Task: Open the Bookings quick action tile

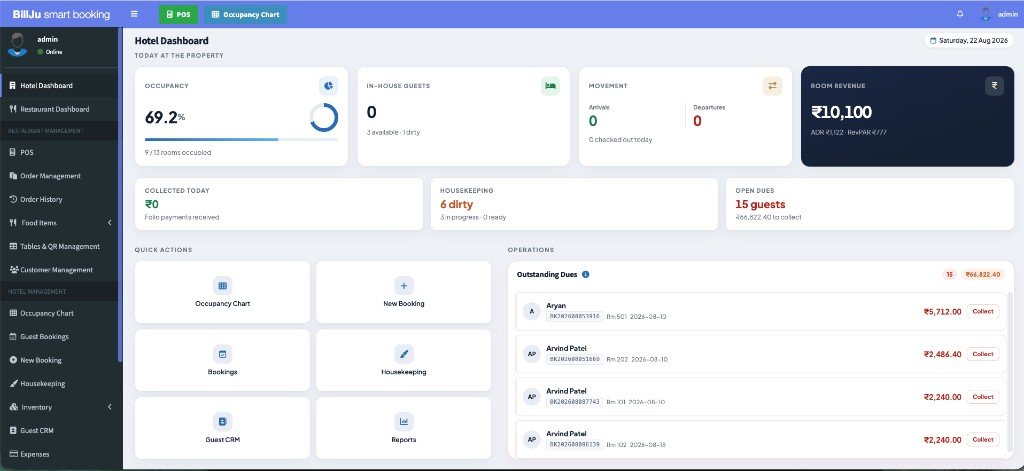Action: (x=223, y=360)
